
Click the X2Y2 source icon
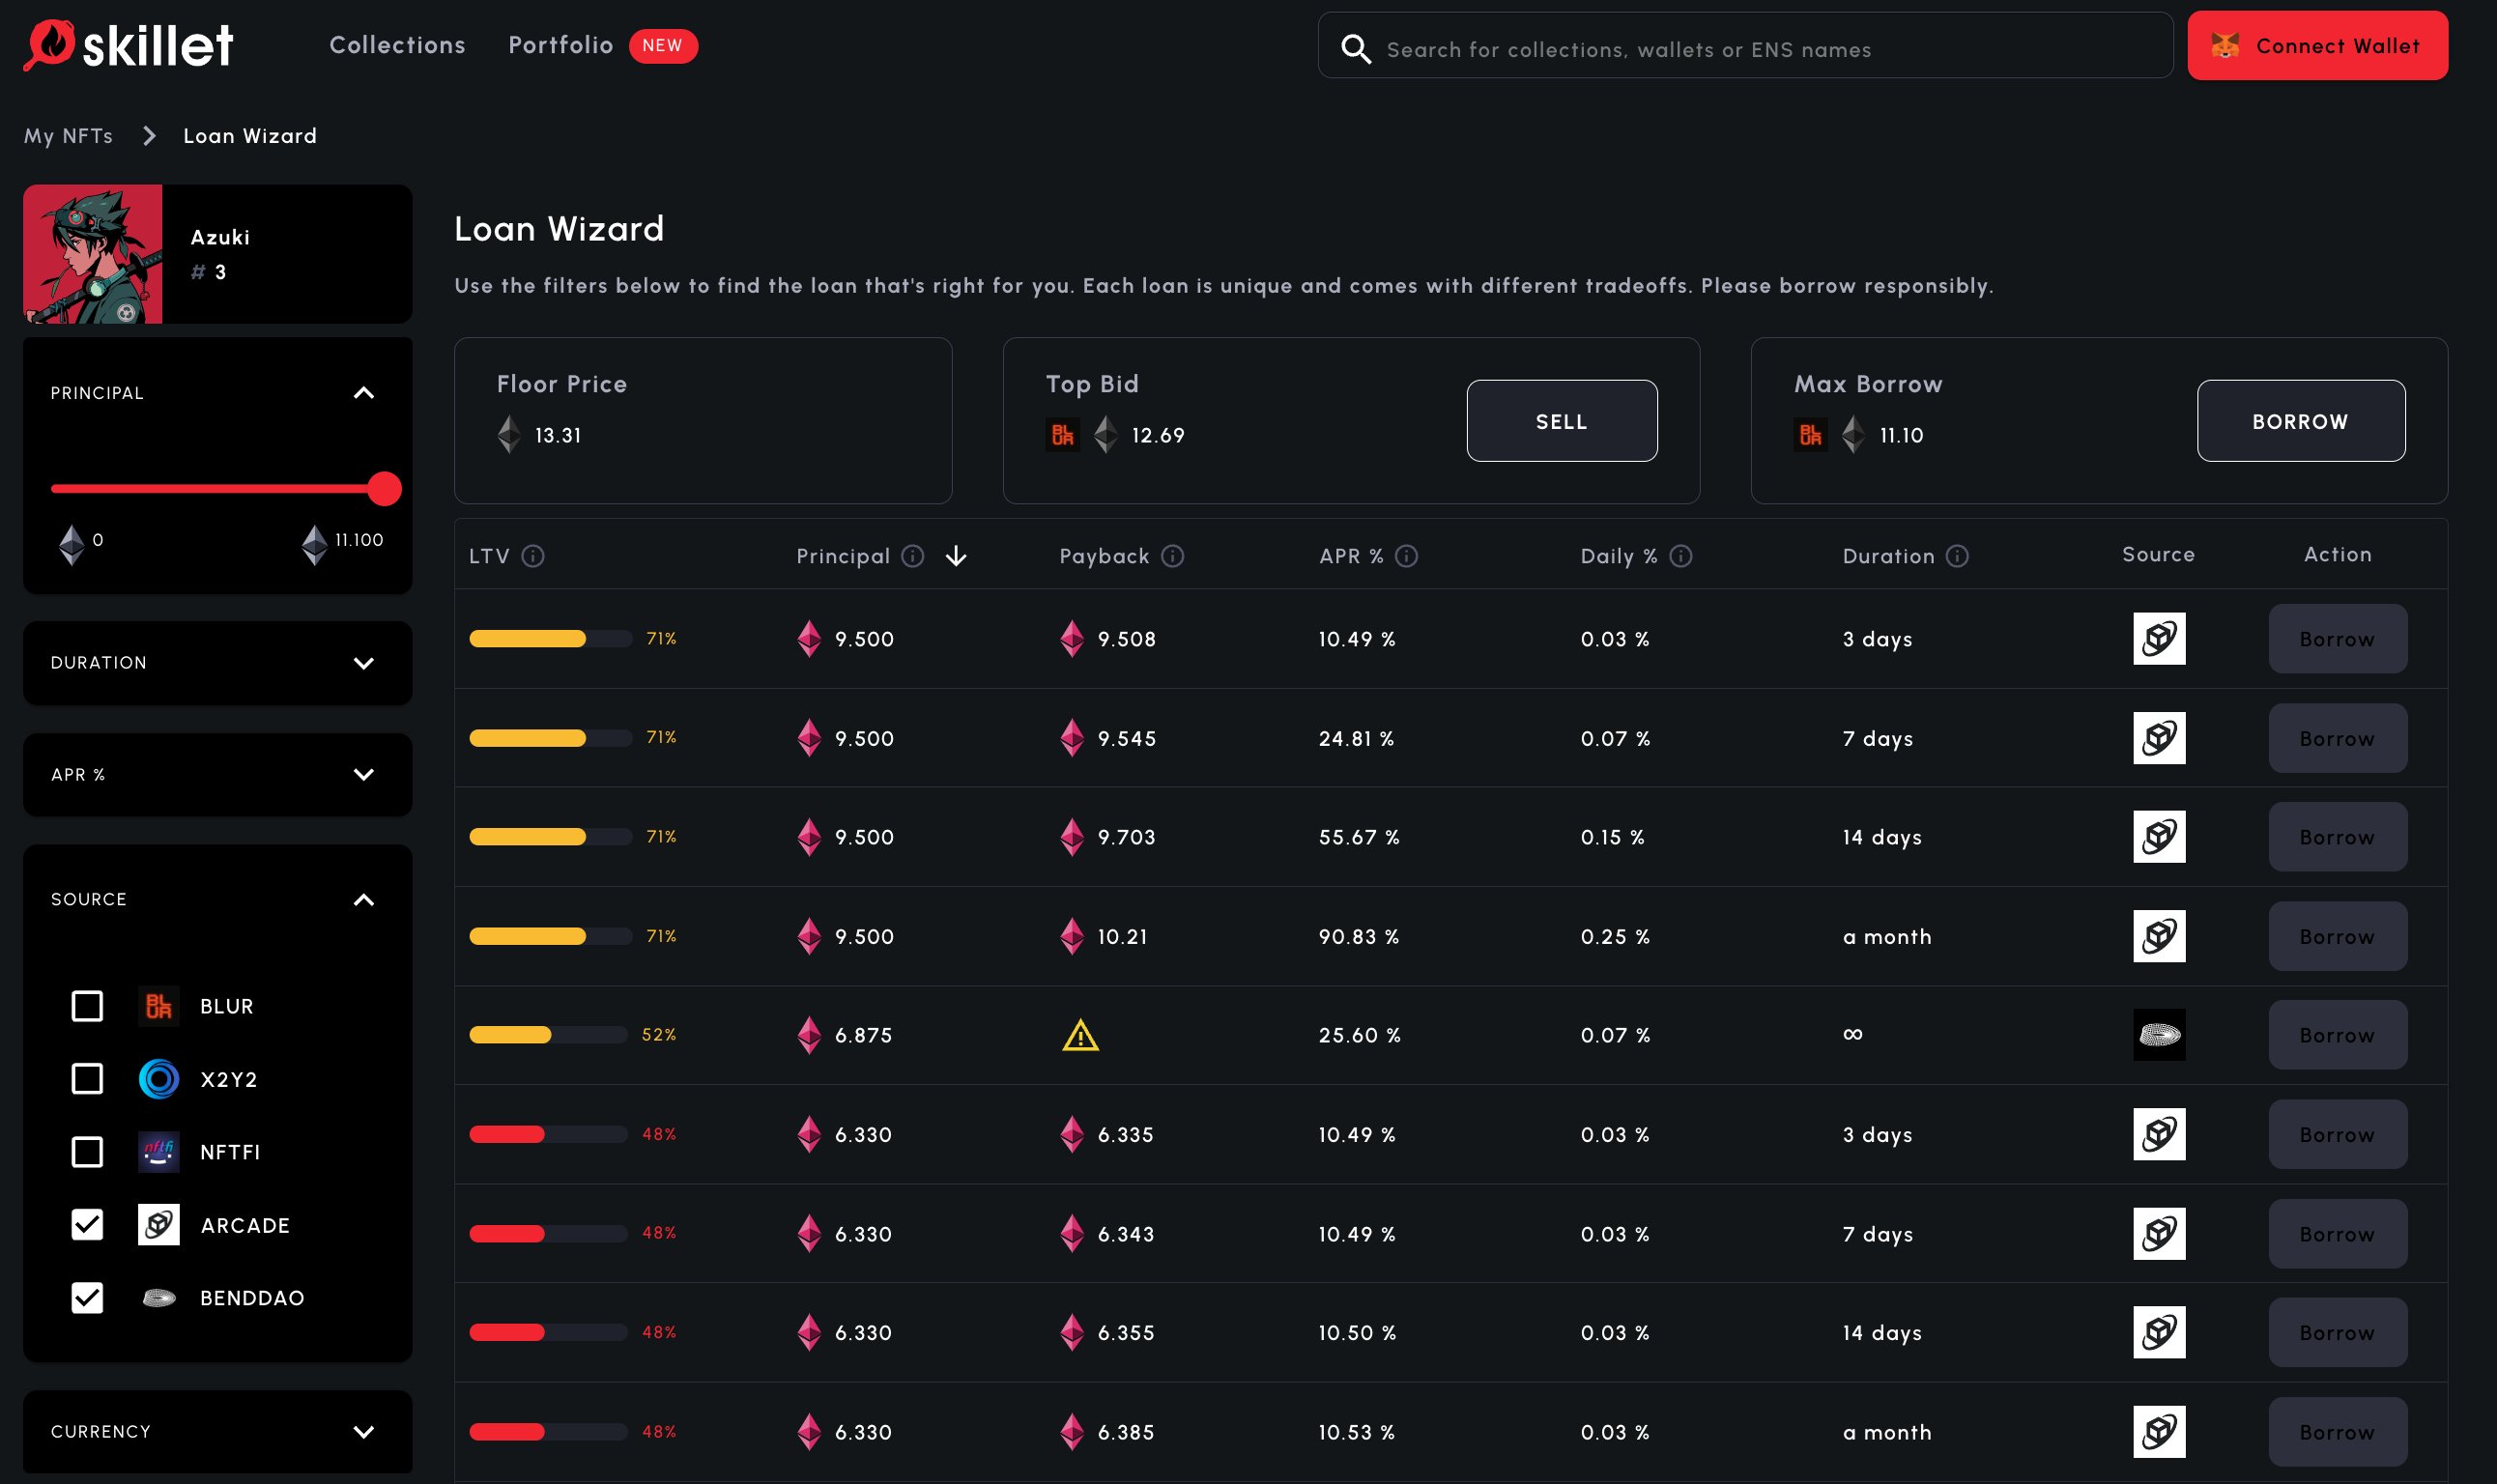(156, 1077)
